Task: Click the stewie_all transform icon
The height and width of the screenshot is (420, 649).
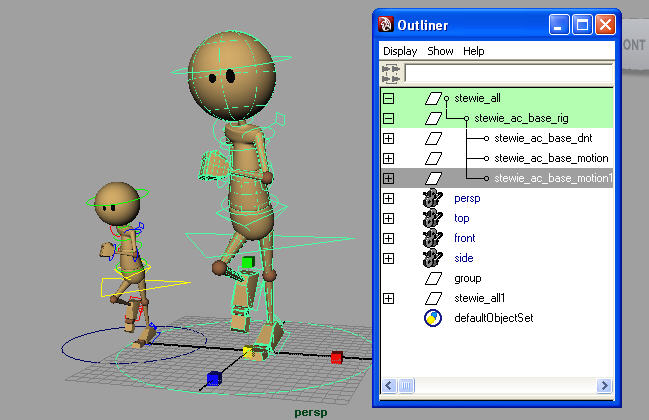Action: (433, 98)
